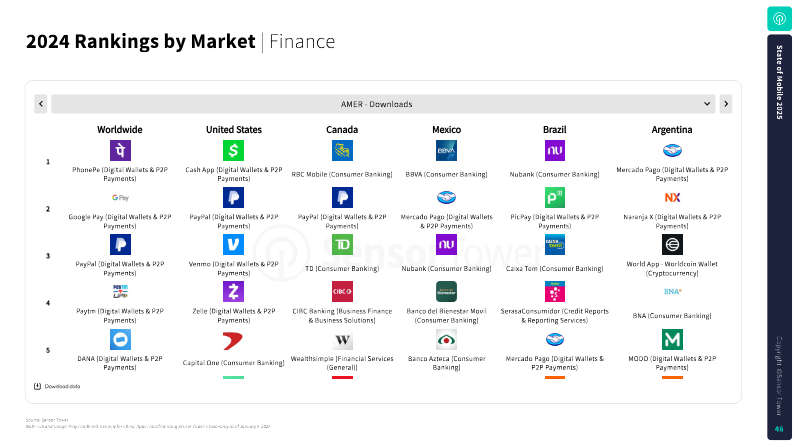
Task: Click the RBC Mobile icon under Canada
Action: pos(342,151)
